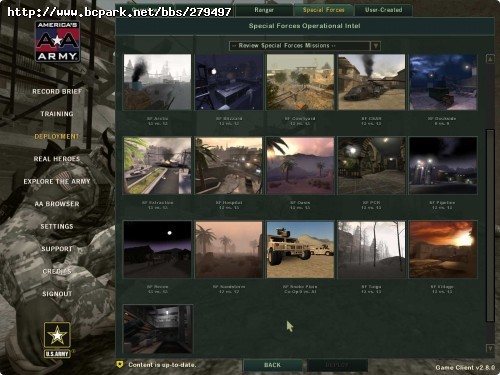
Task: Select the SF PCR map thumbnail
Action: (x=372, y=166)
